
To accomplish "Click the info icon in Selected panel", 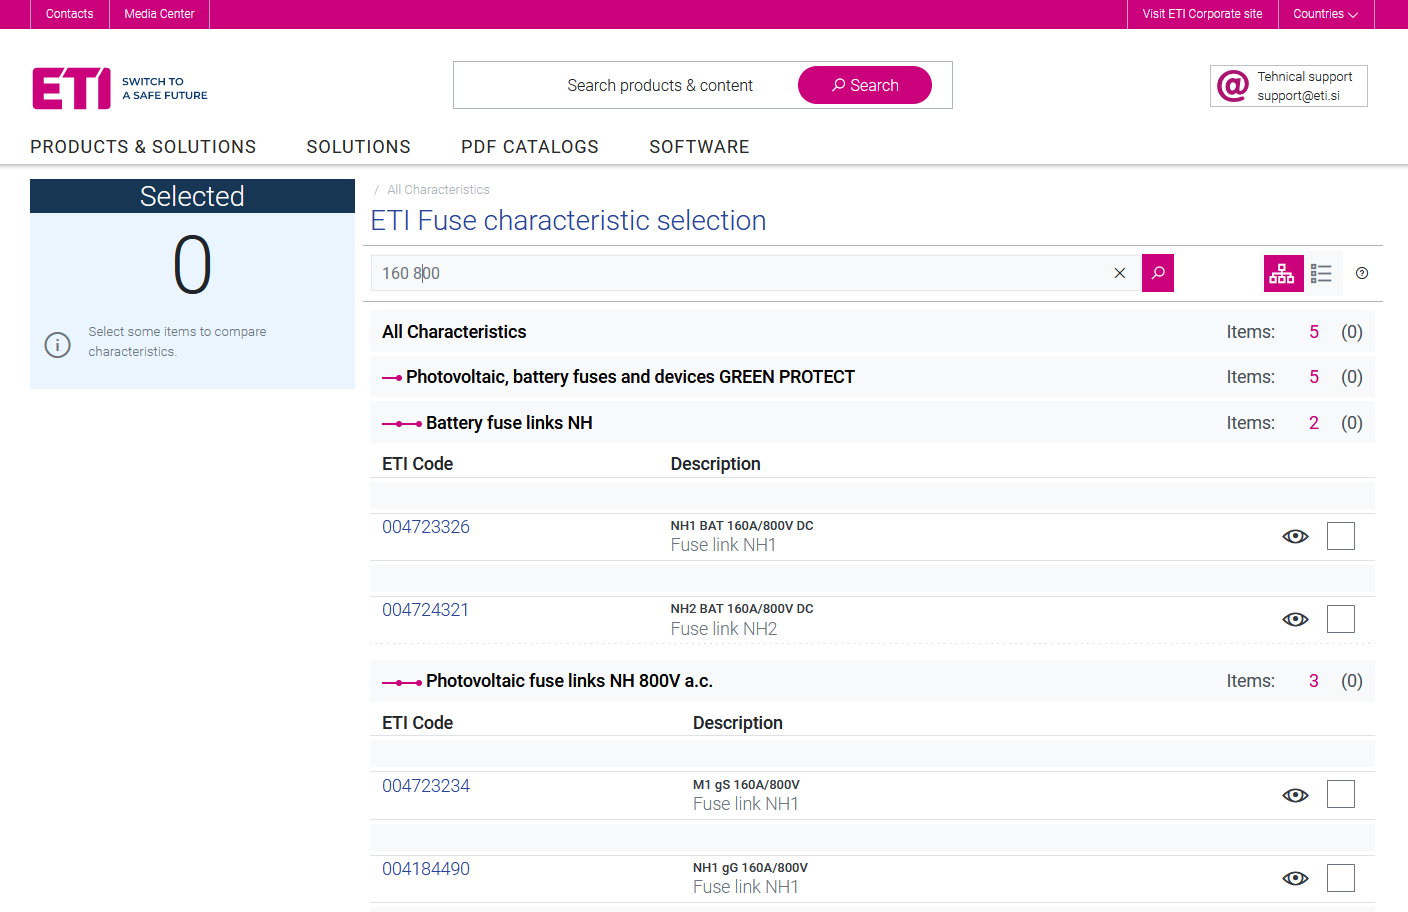I will point(58,344).
